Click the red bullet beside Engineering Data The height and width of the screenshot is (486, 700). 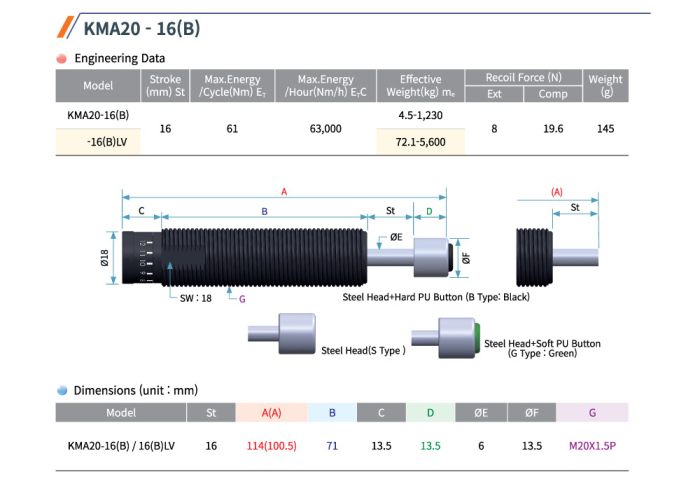point(62,59)
